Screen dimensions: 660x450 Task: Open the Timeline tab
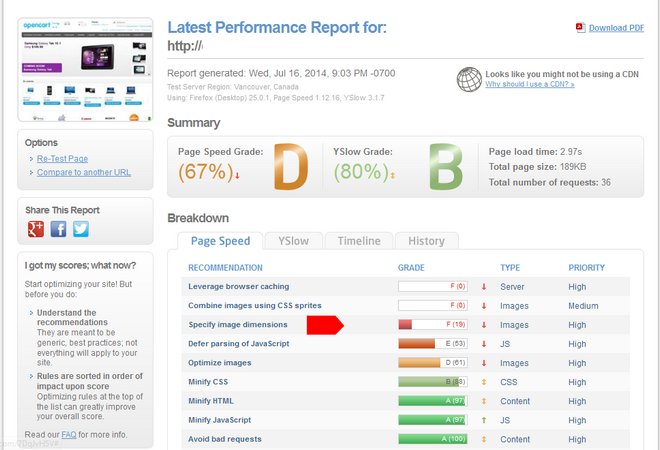point(358,241)
